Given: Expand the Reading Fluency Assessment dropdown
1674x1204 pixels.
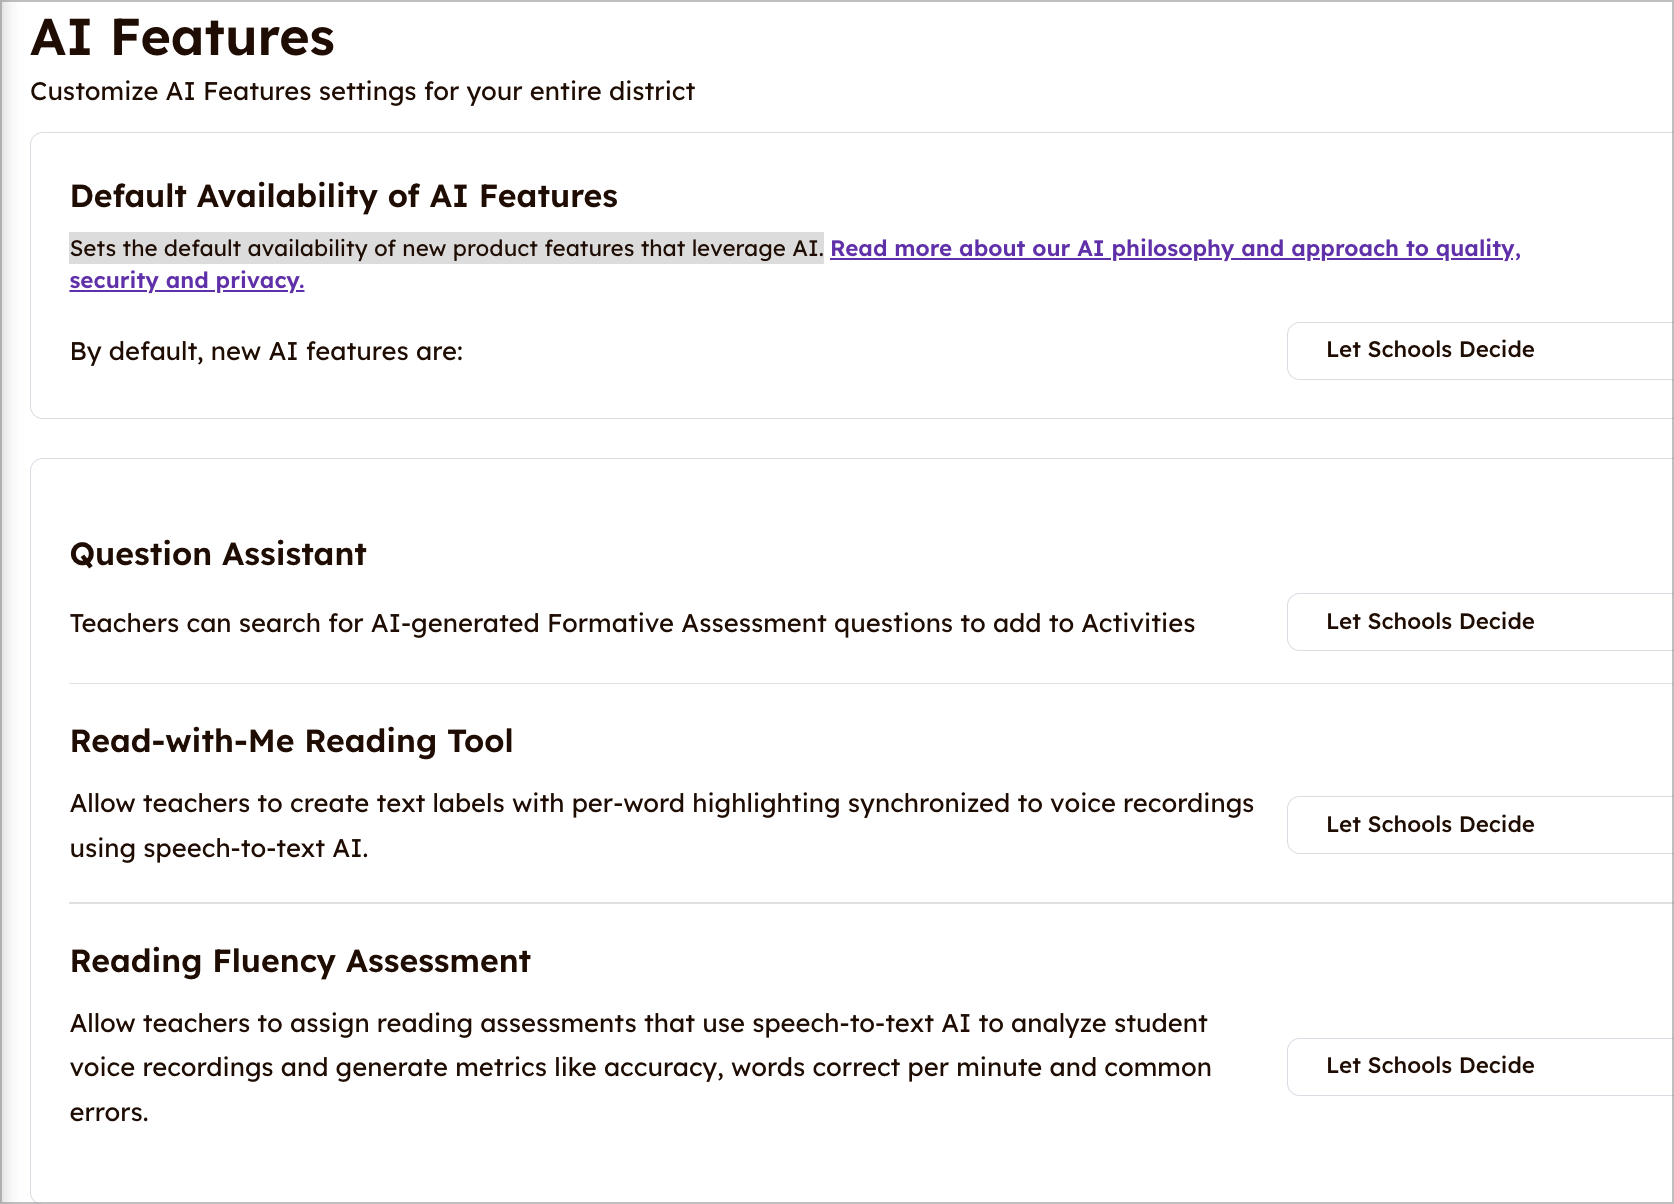Looking at the screenshot, I should [x=1478, y=1066].
